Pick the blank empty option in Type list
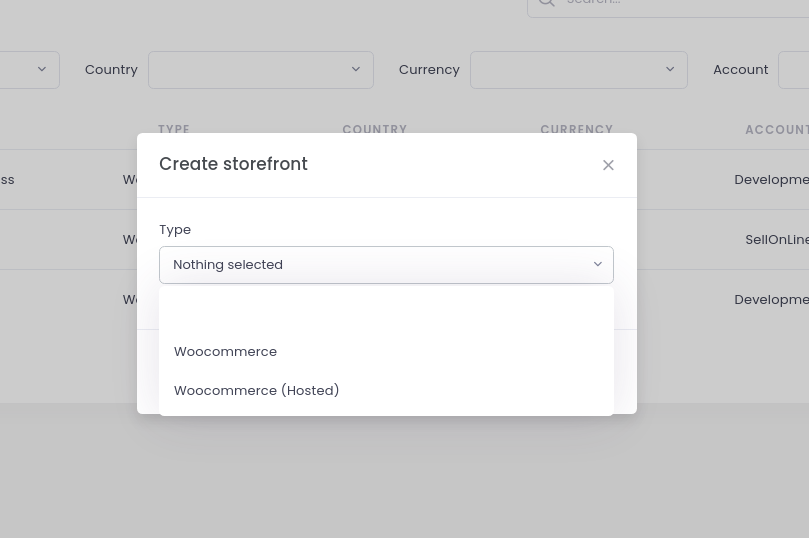Viewport: 809px width, 538px height. click(x=386, y=313)
